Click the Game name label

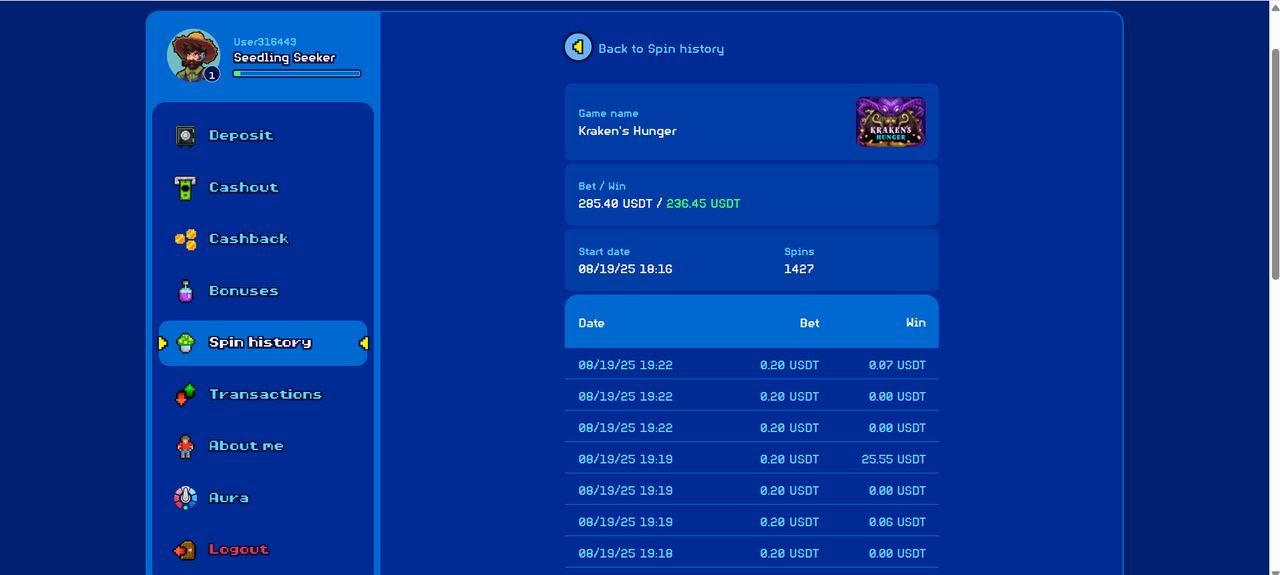[x=608, y=113]
